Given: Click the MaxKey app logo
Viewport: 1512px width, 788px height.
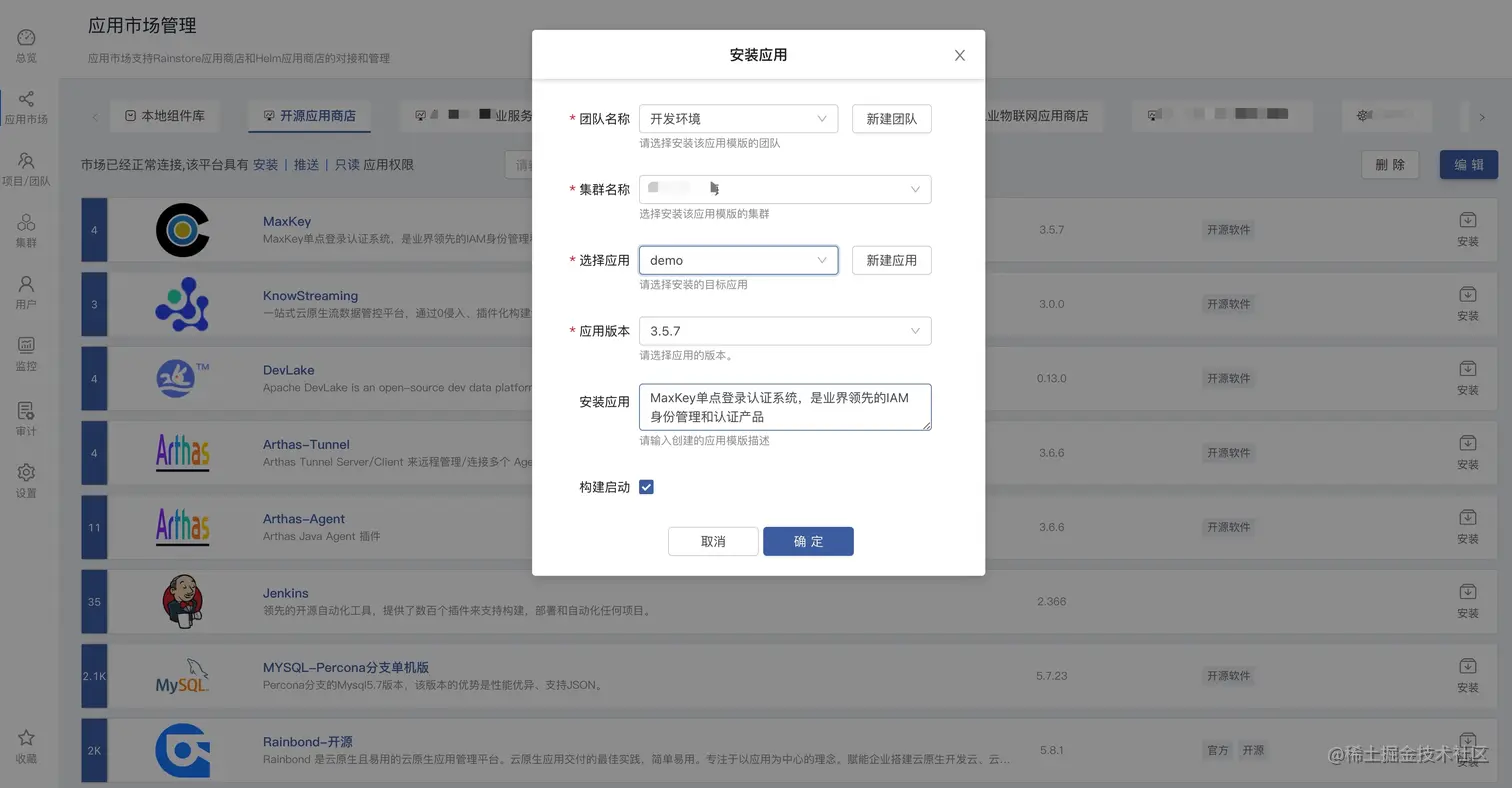Looking at the screenshot, I should point(182,230).
